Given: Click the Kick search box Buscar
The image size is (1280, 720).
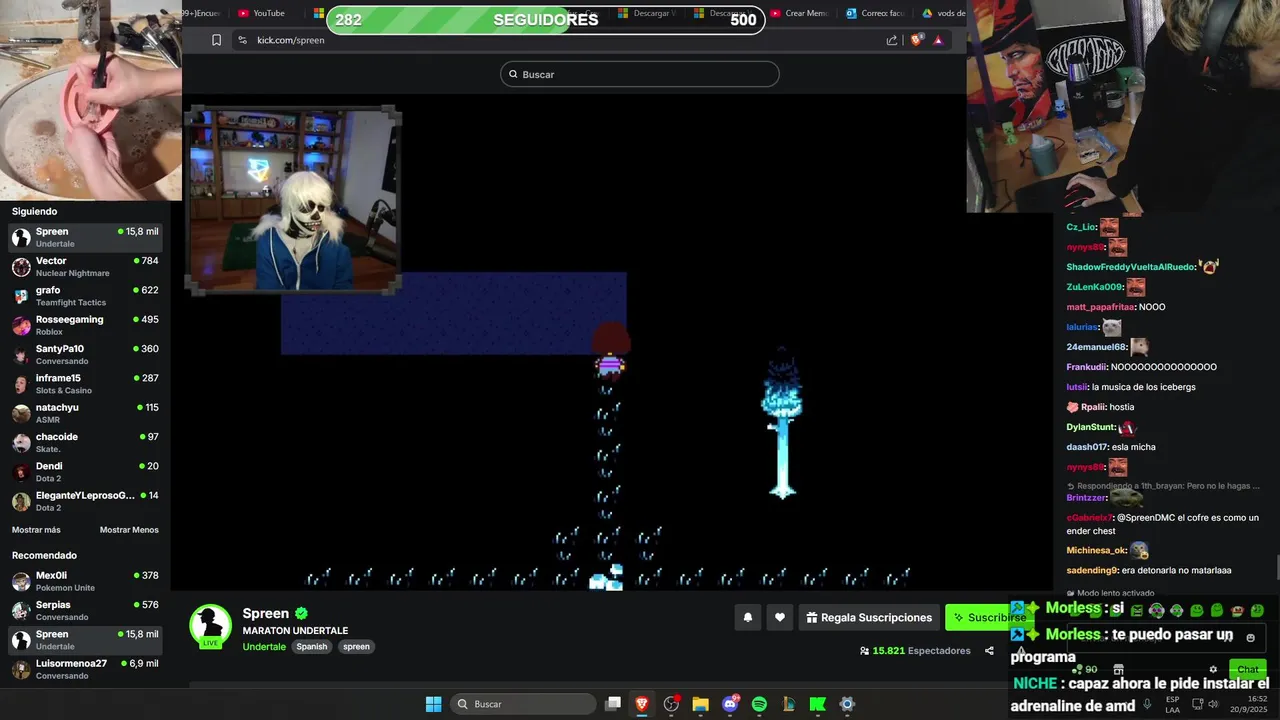Looking at the screenshot, I should click(640, 74).
